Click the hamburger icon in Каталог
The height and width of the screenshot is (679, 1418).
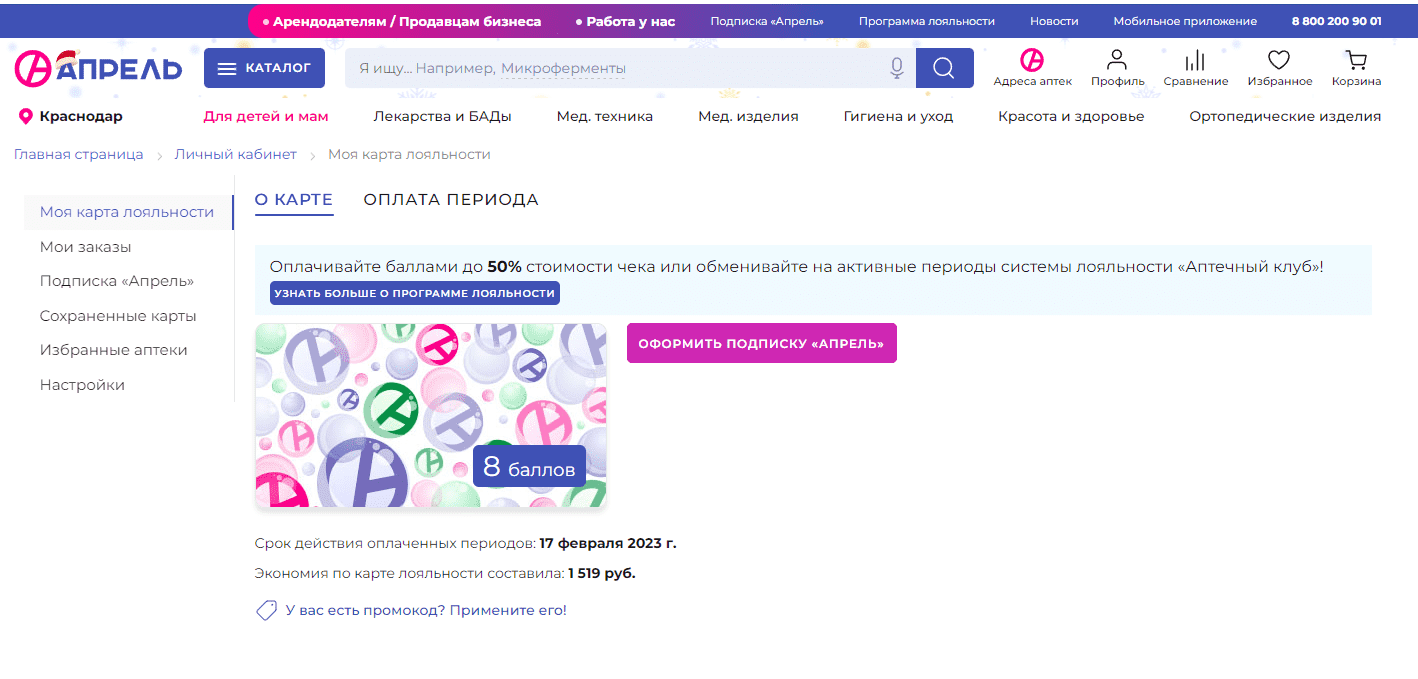[x=227, y=69]
